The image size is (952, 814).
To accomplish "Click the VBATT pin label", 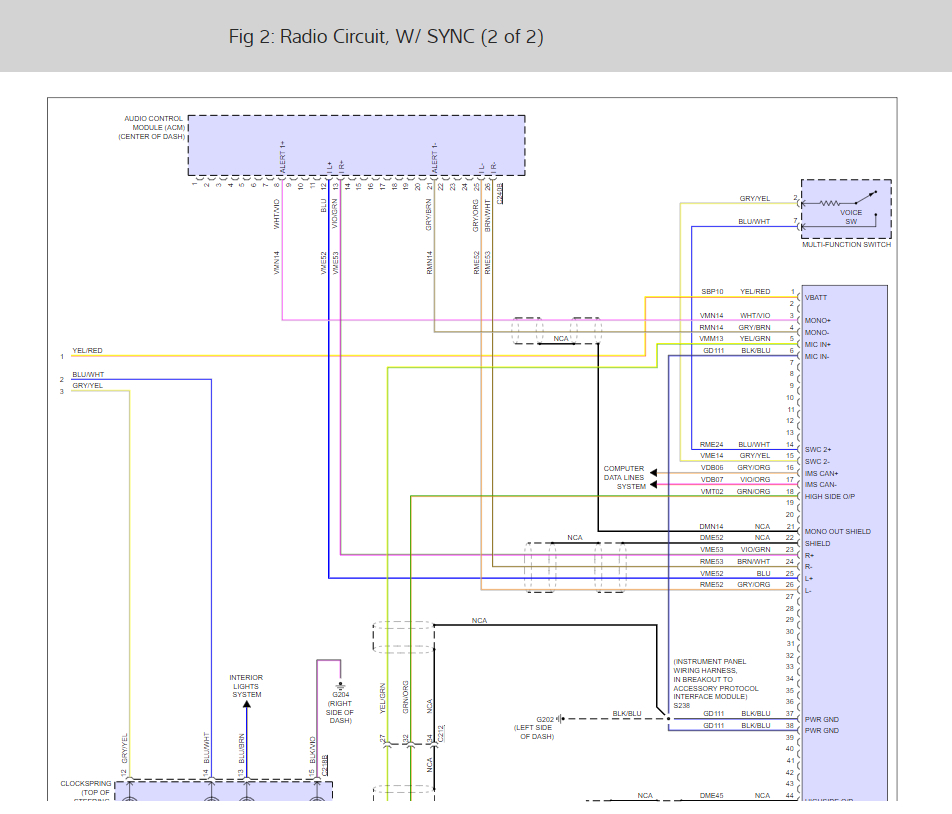I will coord(815,297).
